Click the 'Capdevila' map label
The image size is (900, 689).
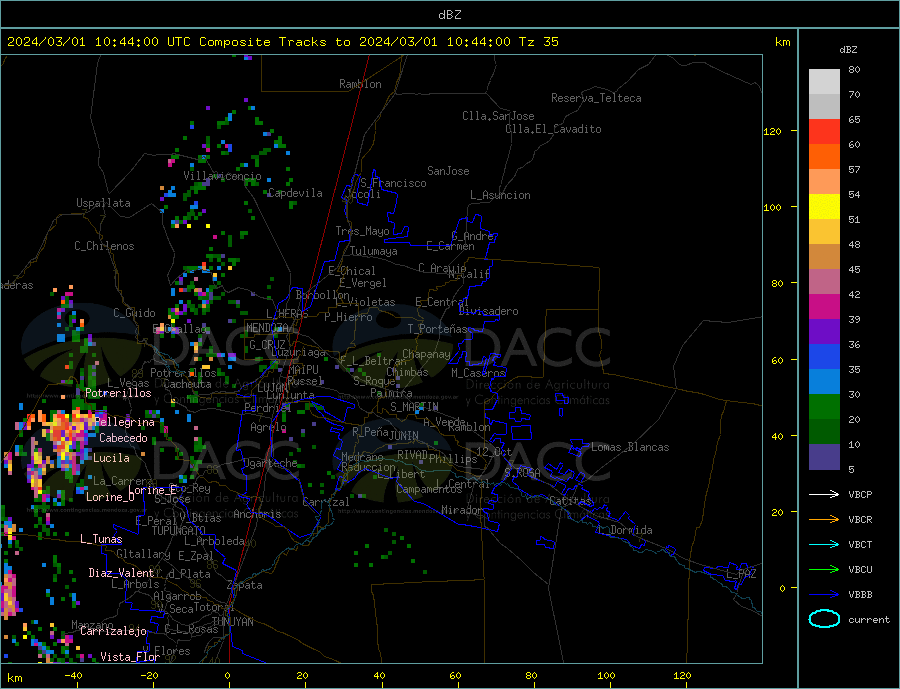[x=296, y=193]
